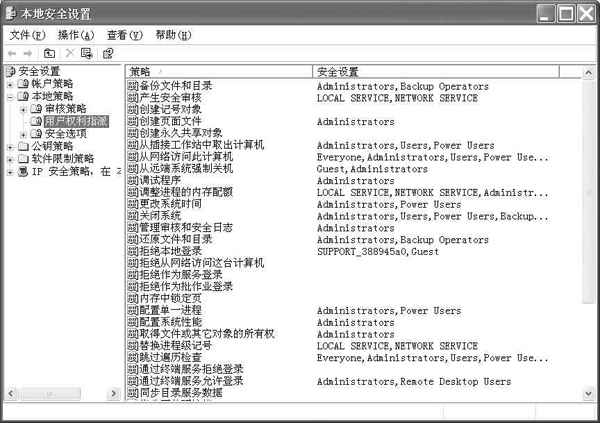Screen dimensions: 600x423
Task: Click the icon beside 拒绝作为服务登录
Action: 133,275
